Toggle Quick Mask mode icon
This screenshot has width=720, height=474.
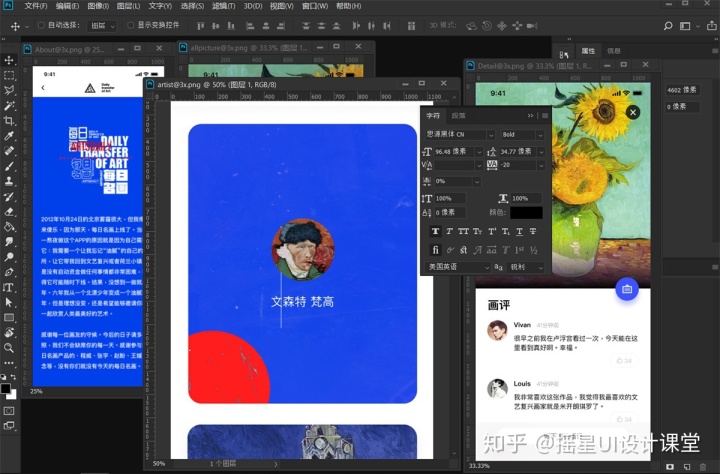(x=9, y=411)
